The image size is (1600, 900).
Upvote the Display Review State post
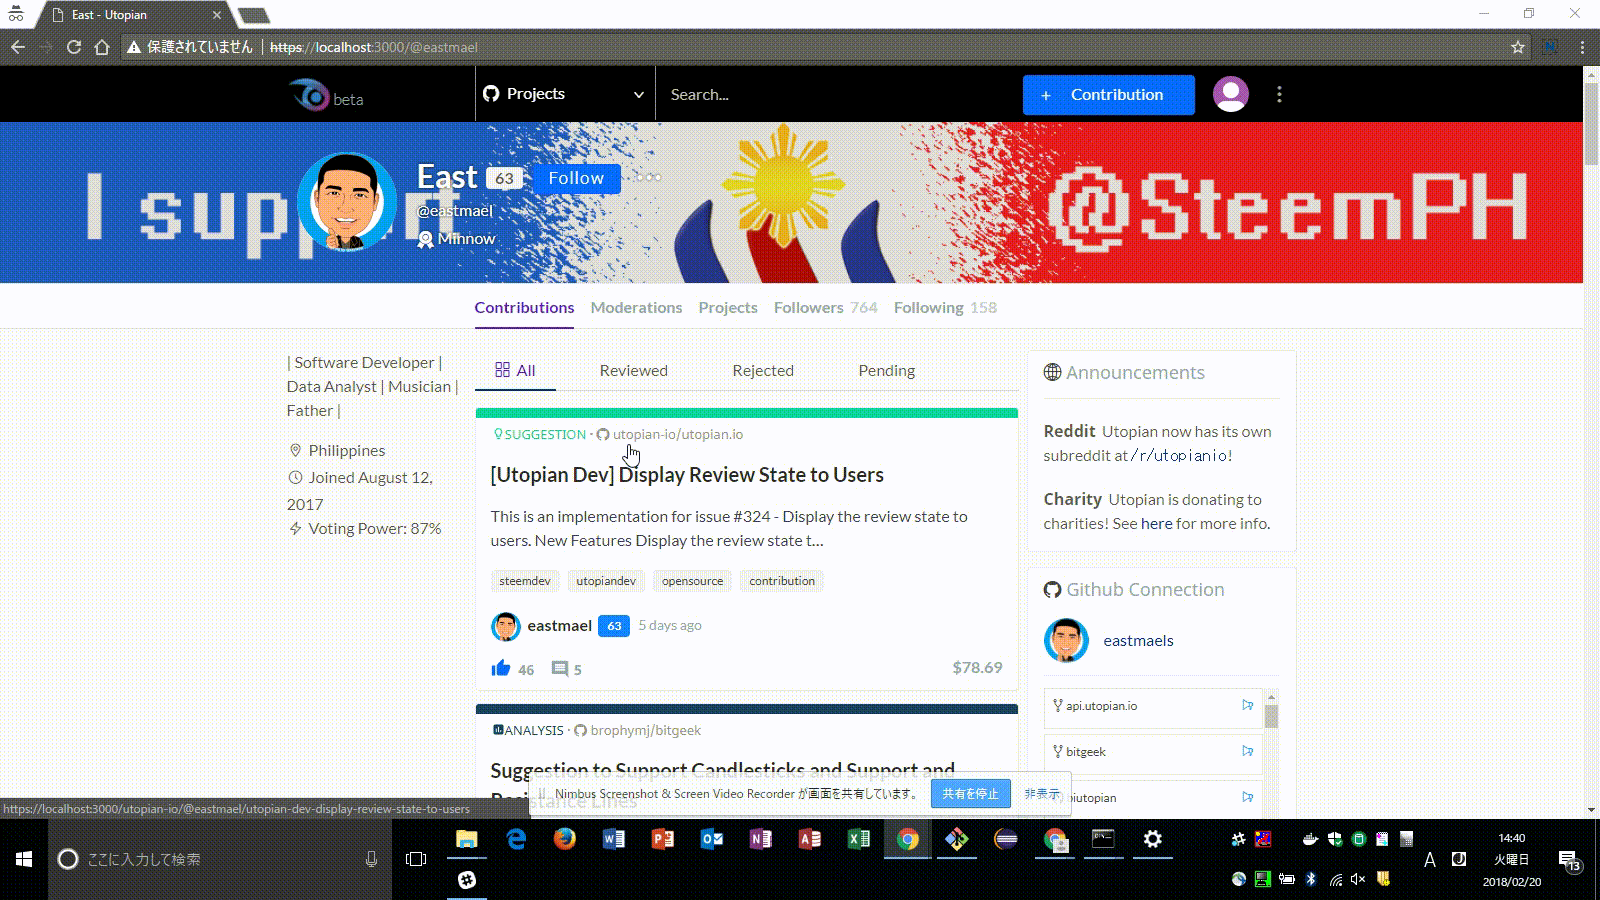[501, 668]
